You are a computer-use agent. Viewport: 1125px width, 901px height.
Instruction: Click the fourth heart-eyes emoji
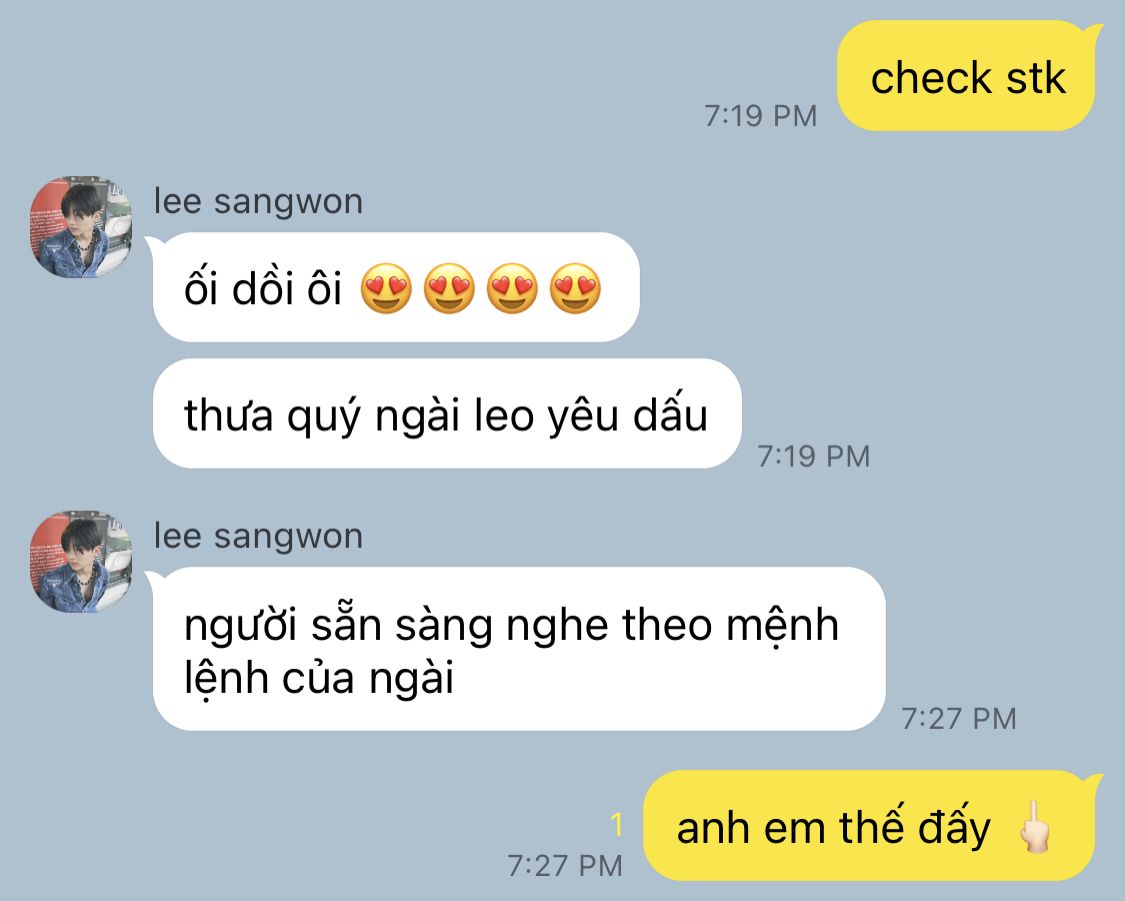click(x=575, y=288)
